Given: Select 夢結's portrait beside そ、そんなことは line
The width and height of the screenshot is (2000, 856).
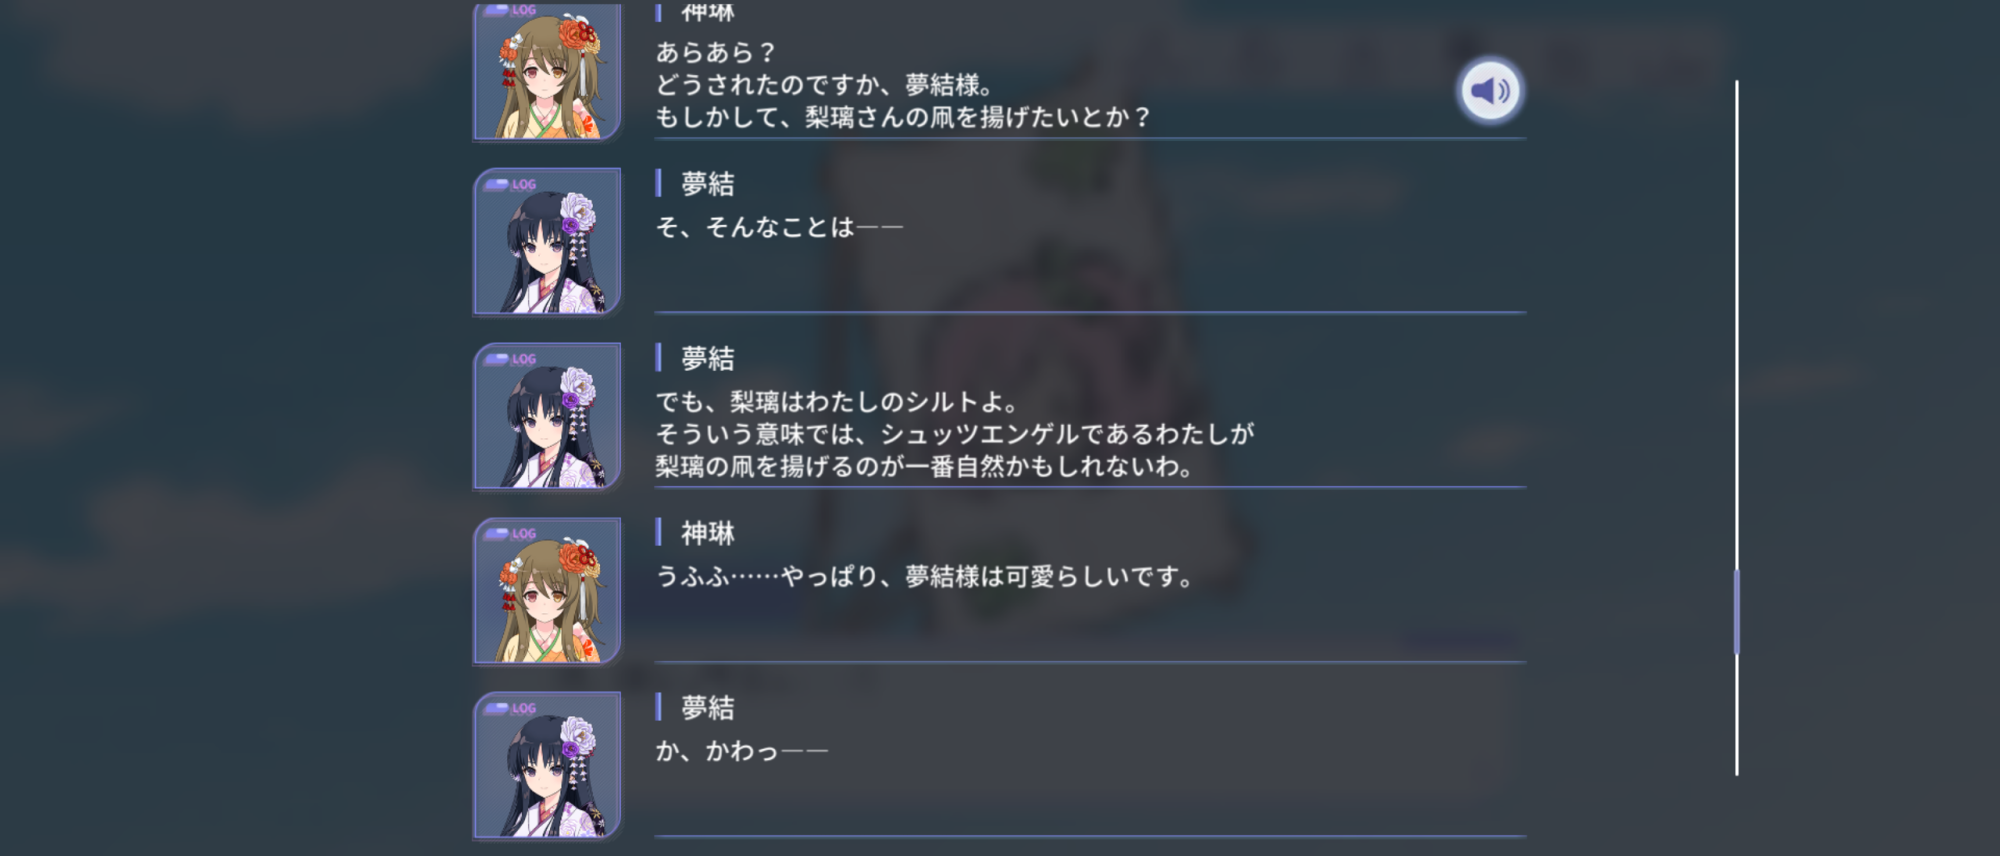Looking at the screenshot, I should [x=547, y=242].
